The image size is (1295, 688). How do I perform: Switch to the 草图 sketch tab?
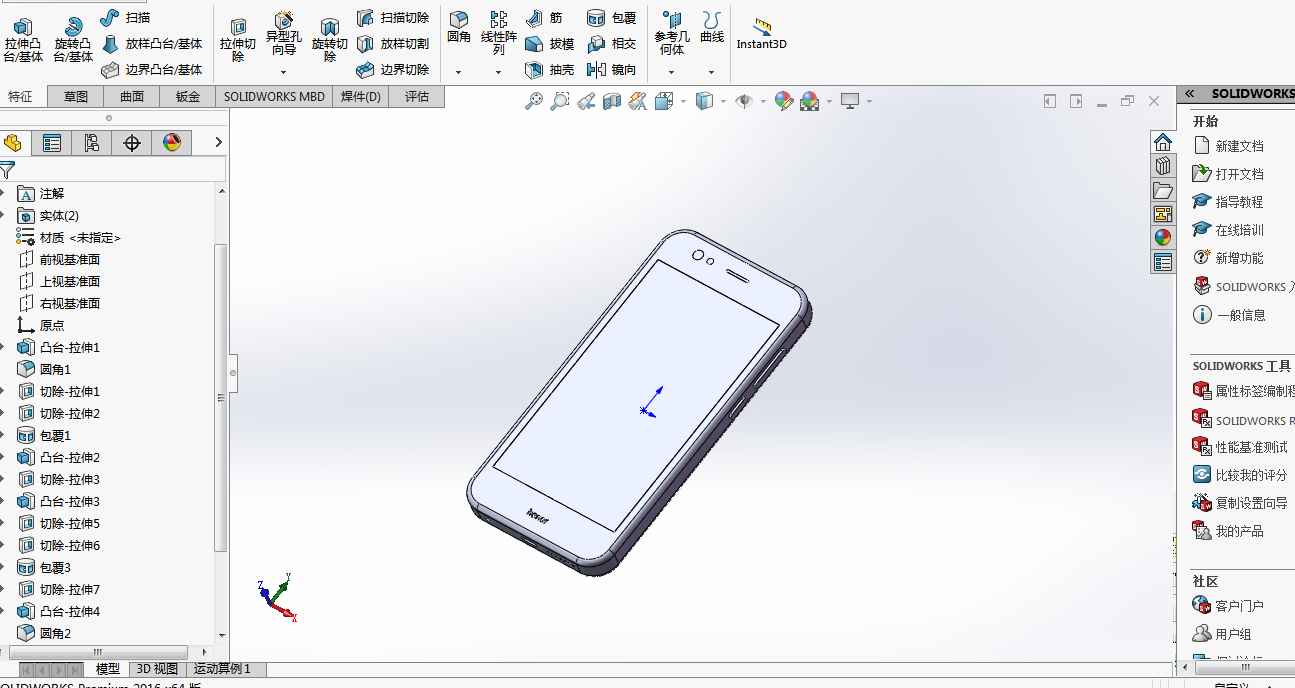76,97
